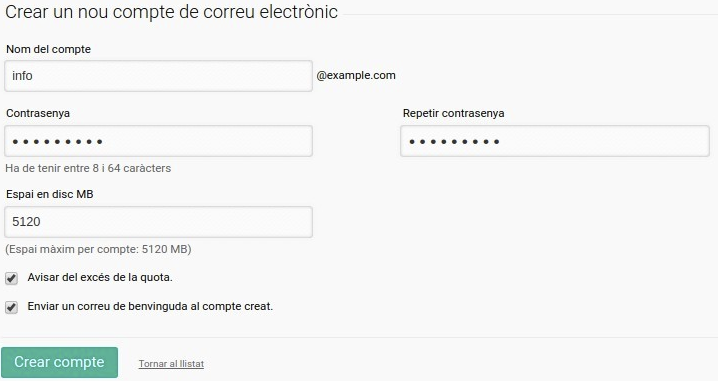The height and width of the screenshot is (381, 718).
Task: Select the Repetir contrasenya password field
Action: click(x=555, y=141)
